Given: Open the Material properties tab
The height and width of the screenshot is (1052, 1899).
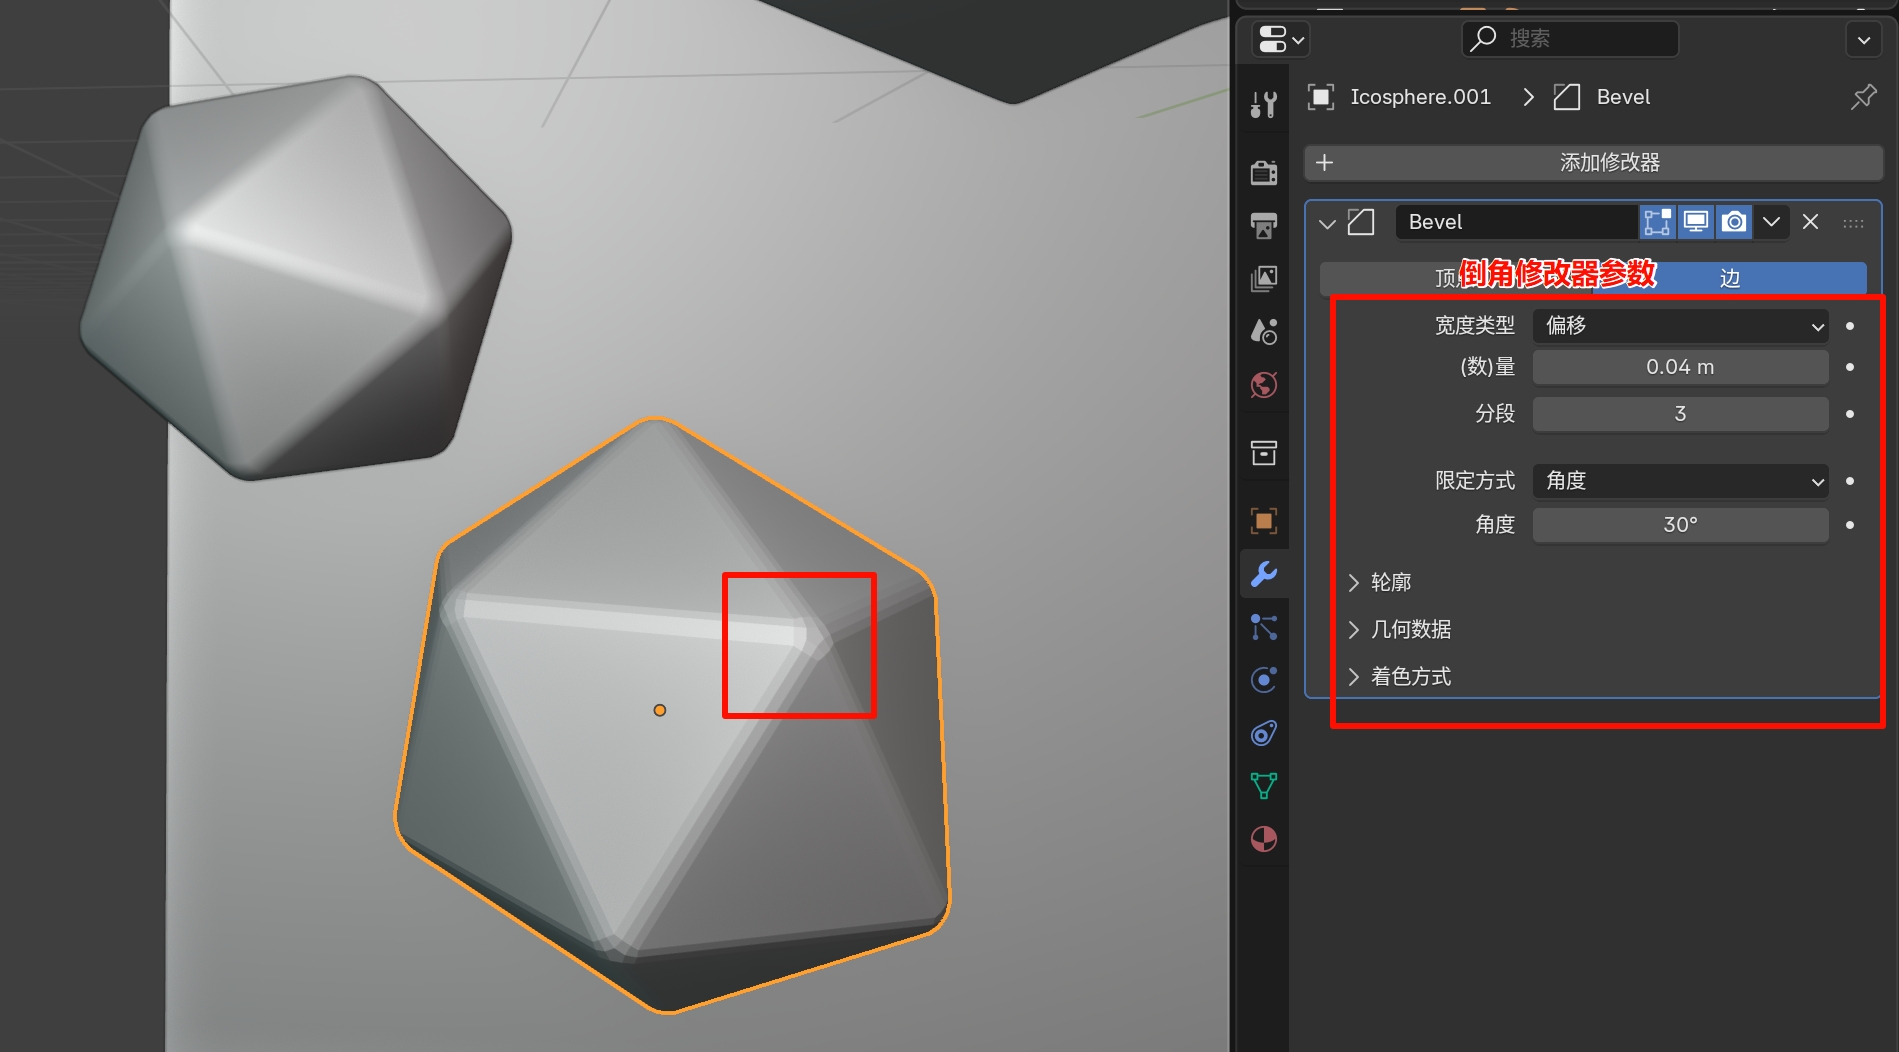Looking at the screenshot, I should pos(1263,839).
